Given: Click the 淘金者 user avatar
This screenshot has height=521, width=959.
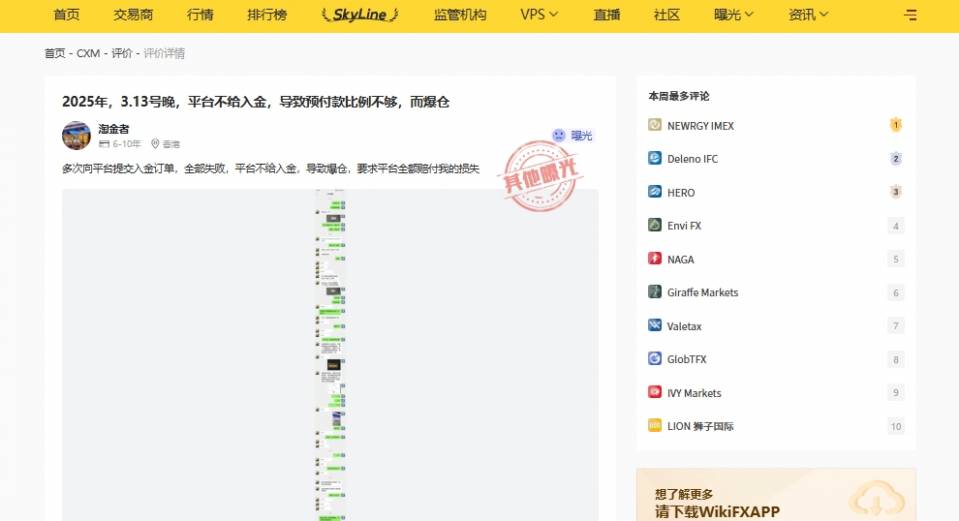Looking at the screenshot, I should (76, 136).
